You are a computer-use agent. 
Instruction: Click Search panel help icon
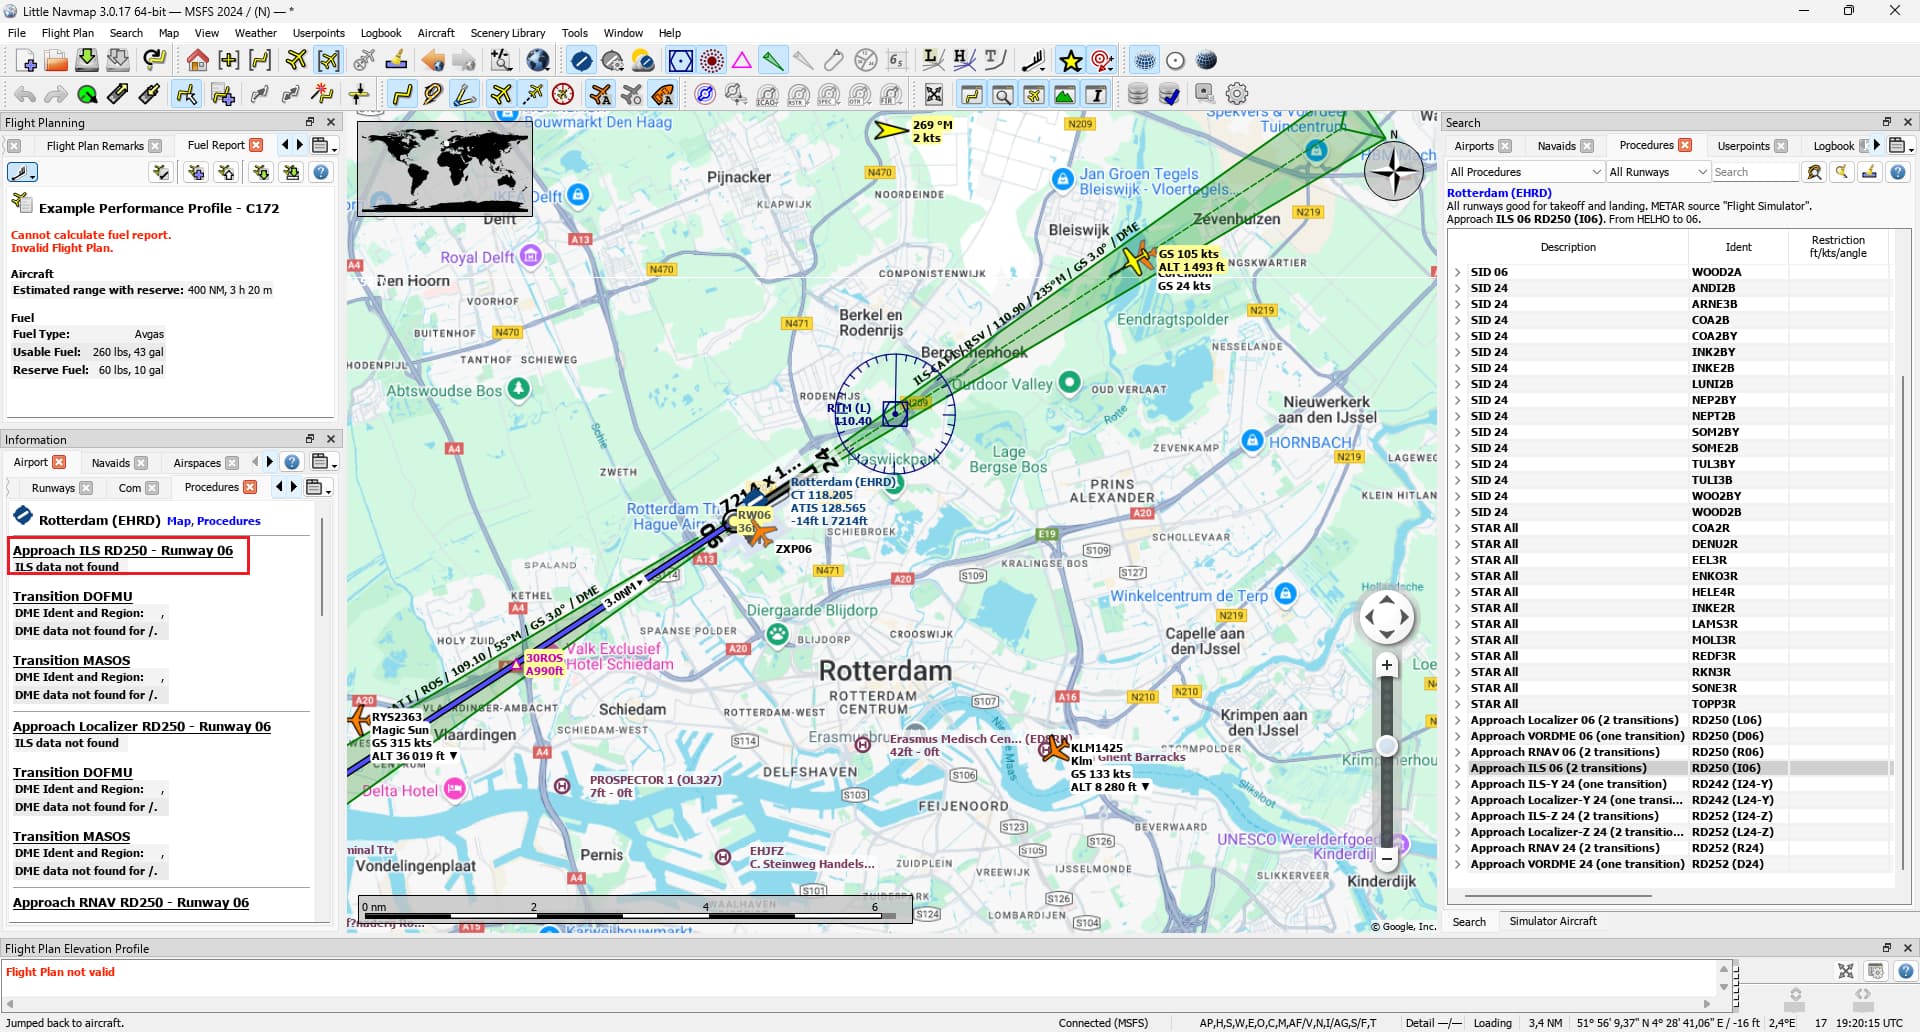pyautogui.click(x=1897, y=172)
